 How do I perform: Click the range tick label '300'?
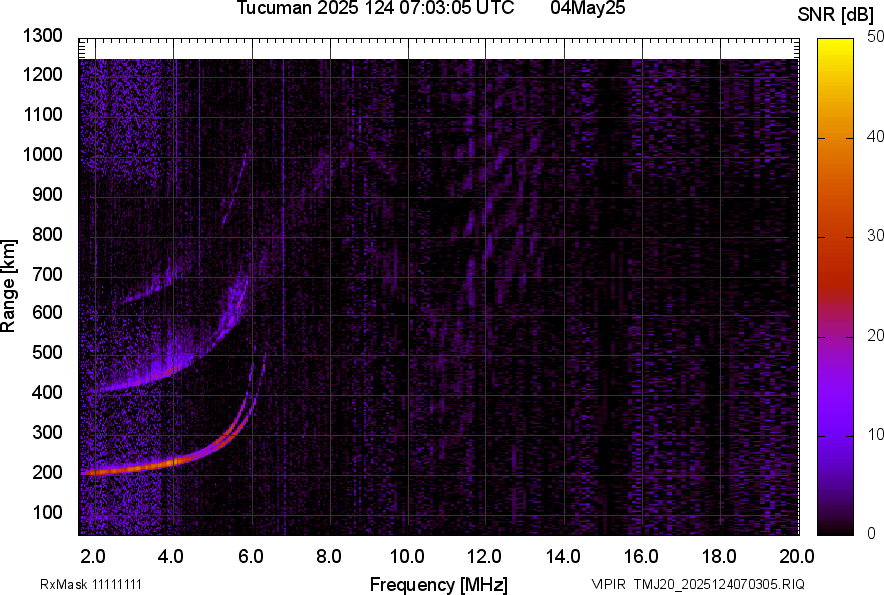[x=47, y=433]
